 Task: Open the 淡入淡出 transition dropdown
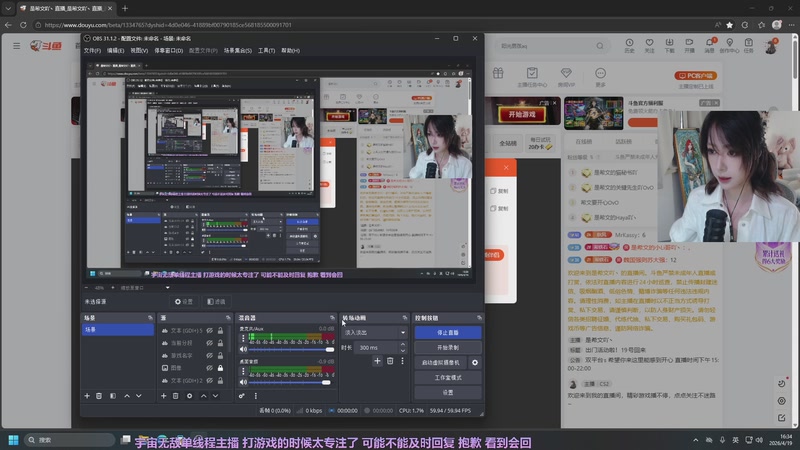point(374,333)
